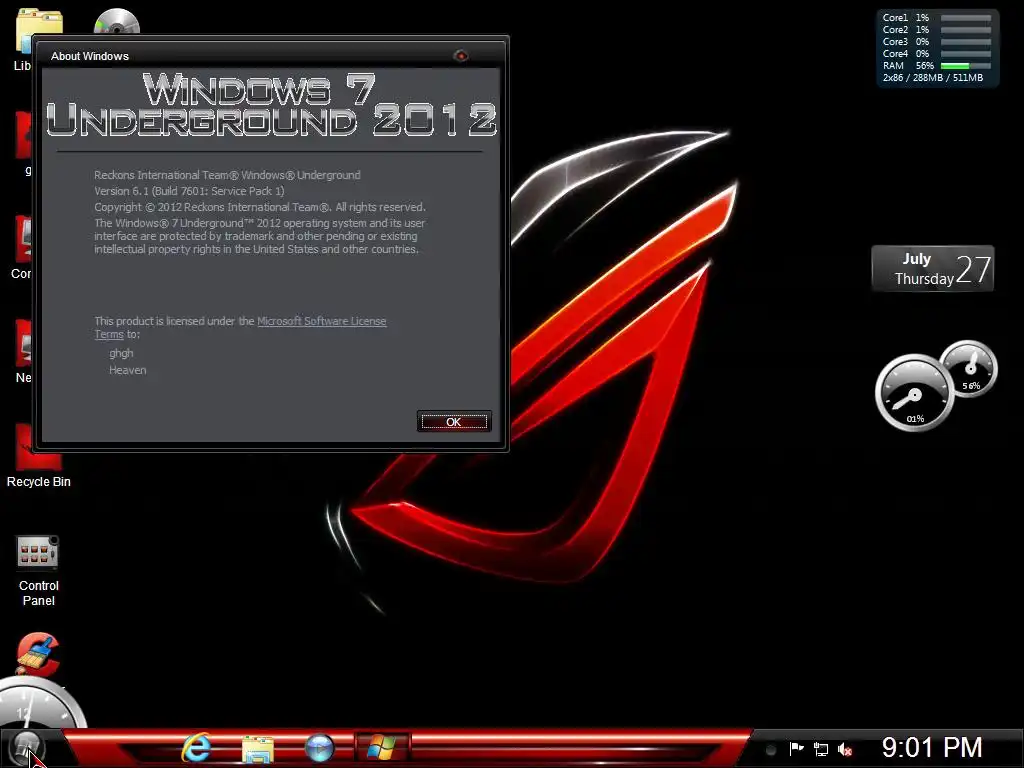Click OK in About Windows dialog
This screenshot has width=1024, height=768.
pos(454,421)
